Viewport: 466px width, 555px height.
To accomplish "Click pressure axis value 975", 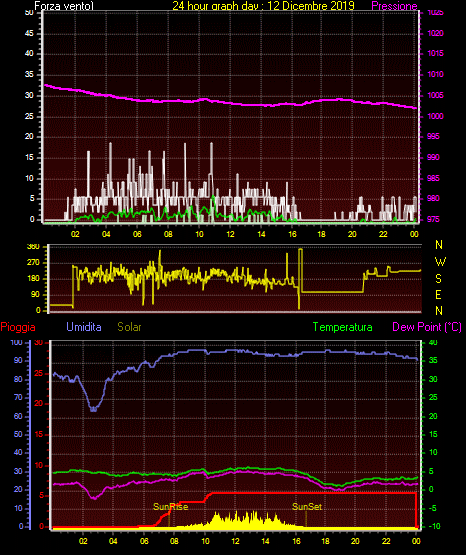I will pos(433,219).
